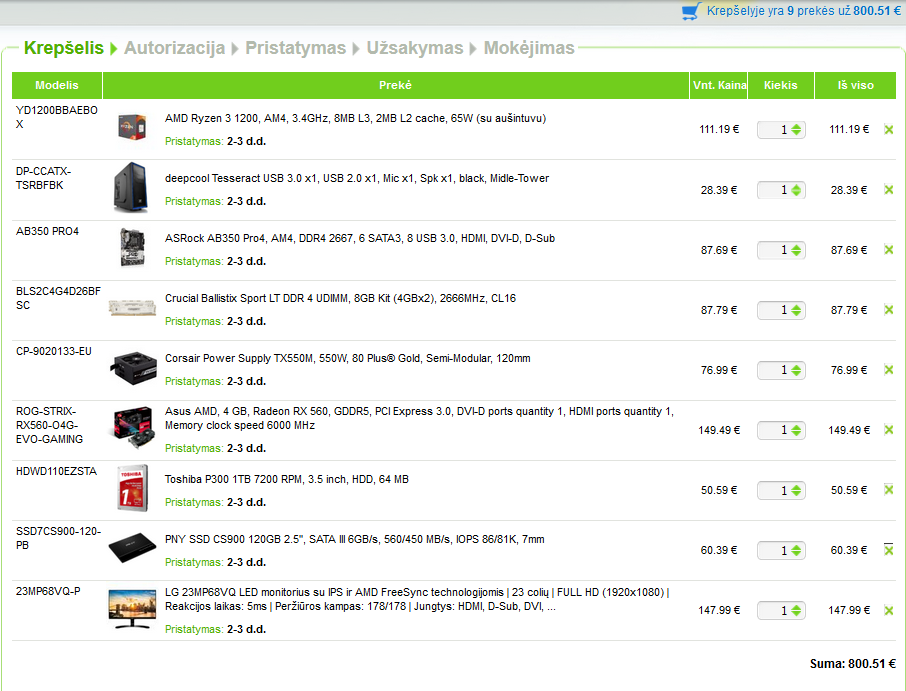
Task: Open deepcool Tesseract product link
Action: click(357, 179)
